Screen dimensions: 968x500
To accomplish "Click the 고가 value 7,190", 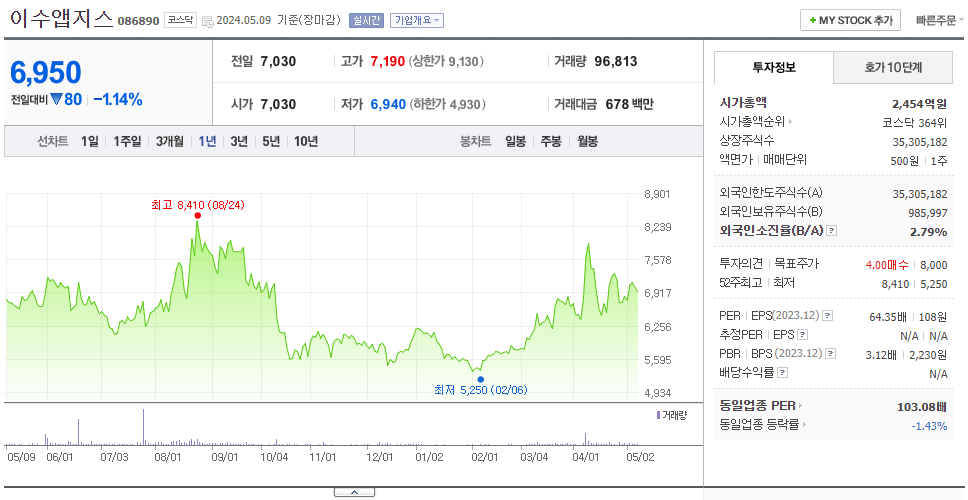I will coord(388,62).
